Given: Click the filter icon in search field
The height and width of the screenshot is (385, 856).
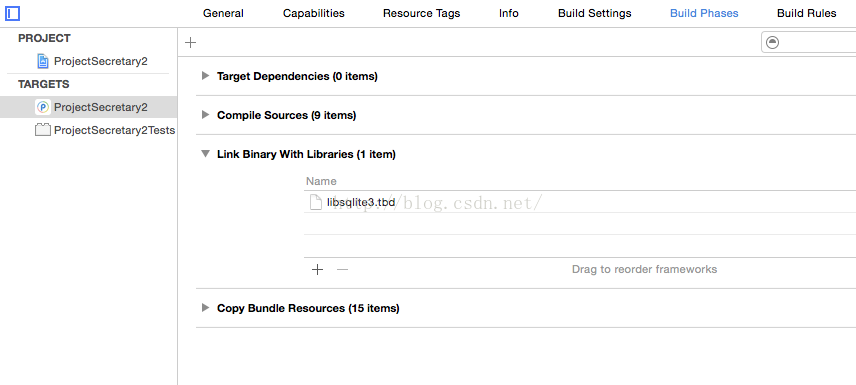Looking at the screenshot, I should pyautogui.click(x=772, y=43).
